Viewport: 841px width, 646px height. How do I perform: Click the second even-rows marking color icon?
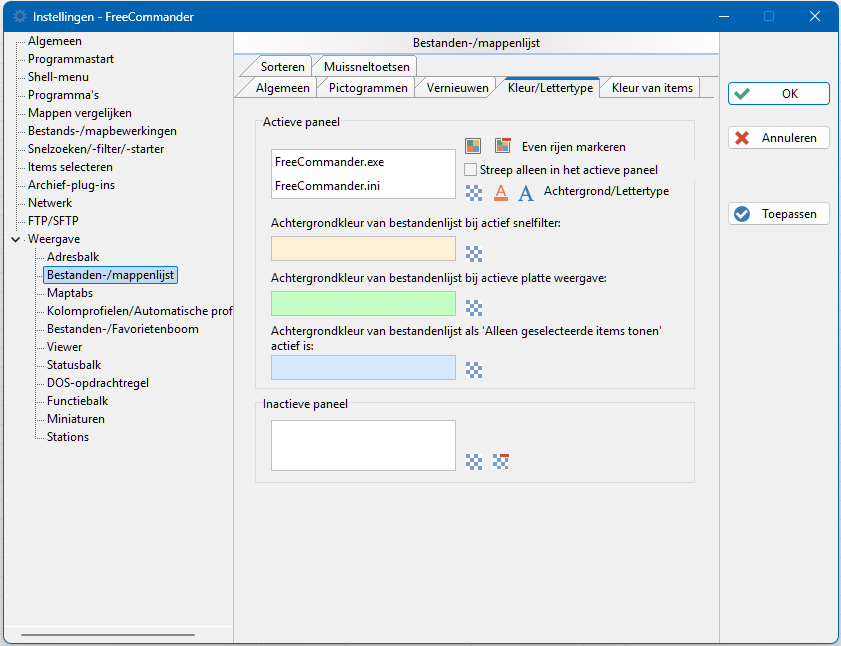[503, 146]
